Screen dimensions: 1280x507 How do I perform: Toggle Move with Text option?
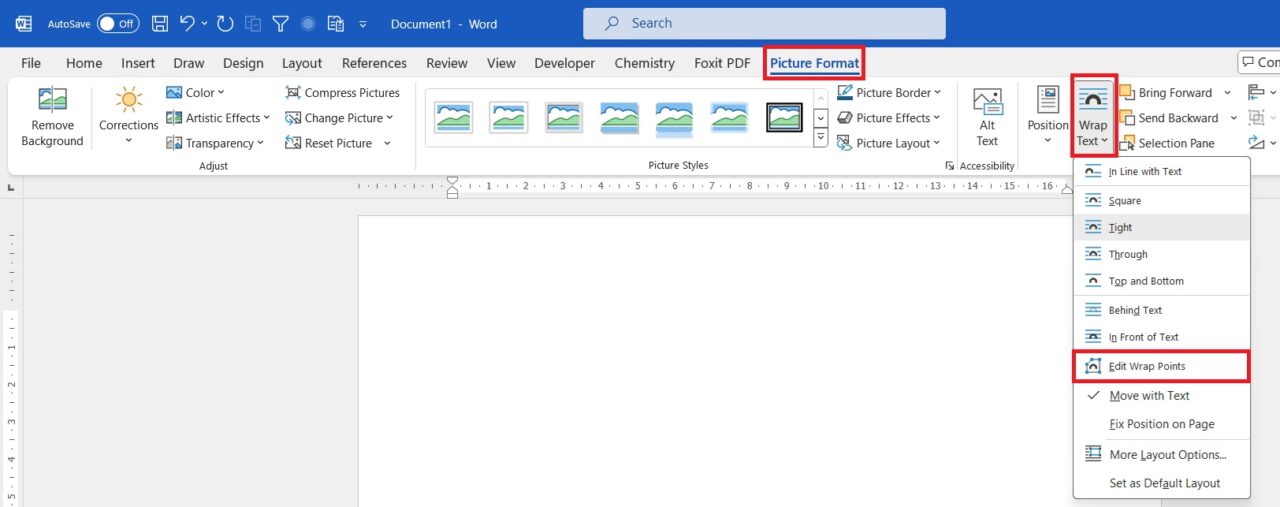pyautogui.click(x=1149, y=396)
